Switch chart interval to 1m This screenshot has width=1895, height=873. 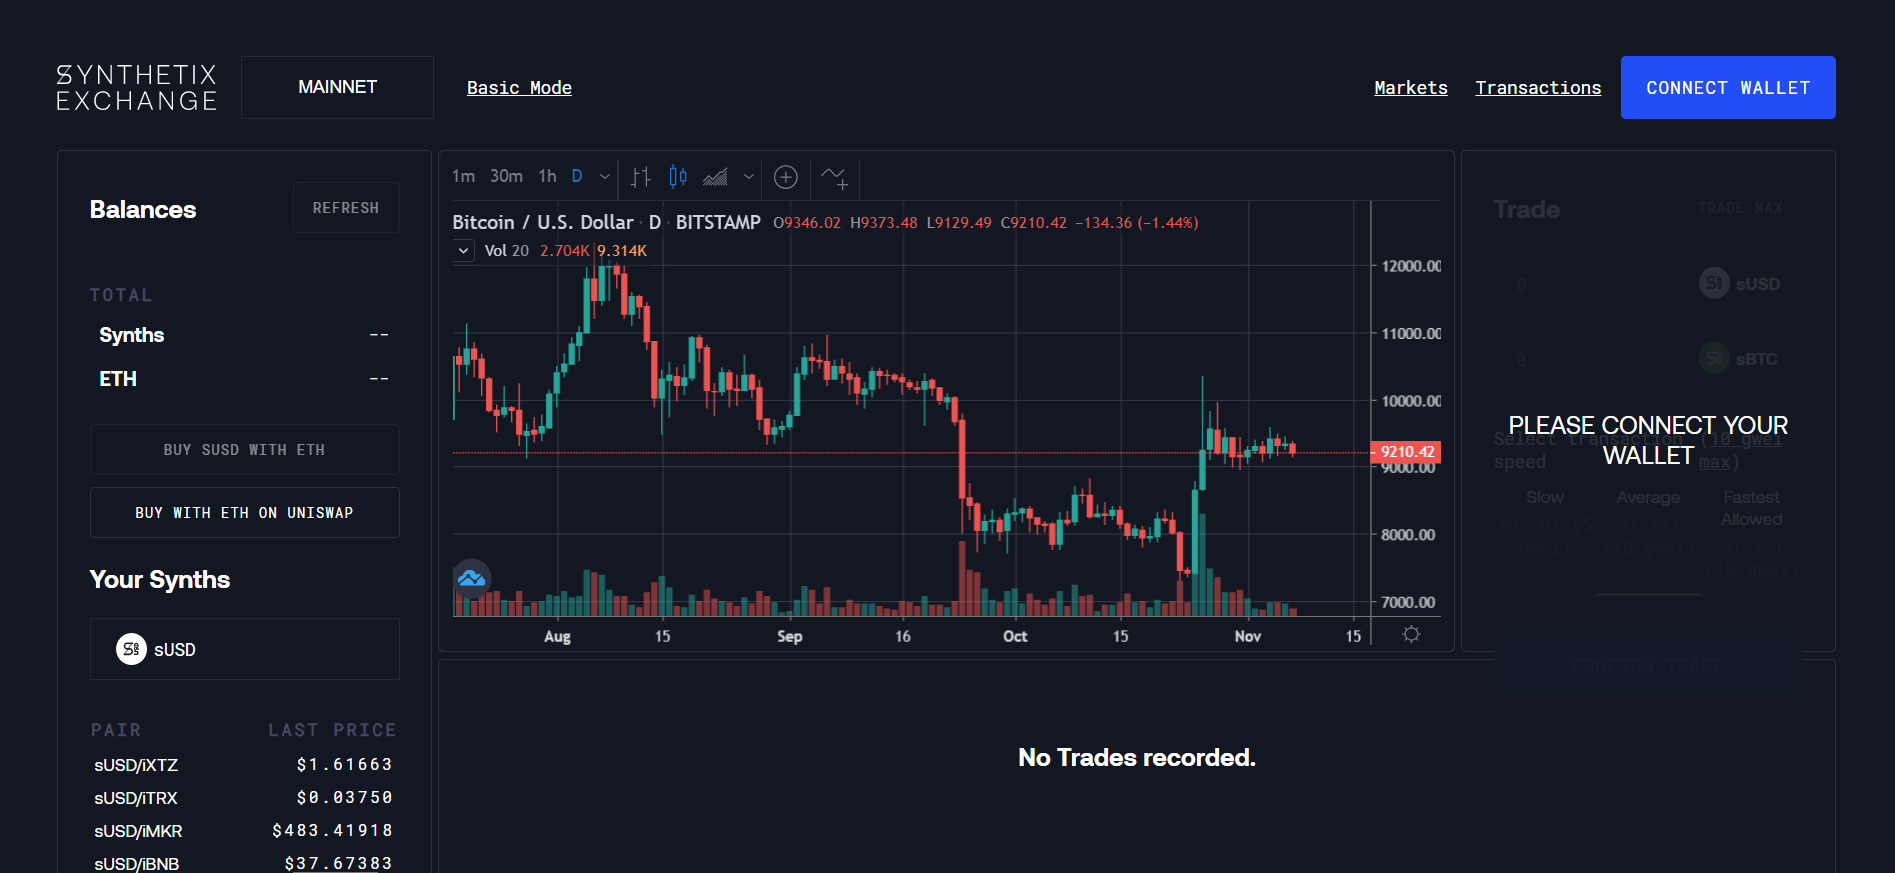pos(463,176)
